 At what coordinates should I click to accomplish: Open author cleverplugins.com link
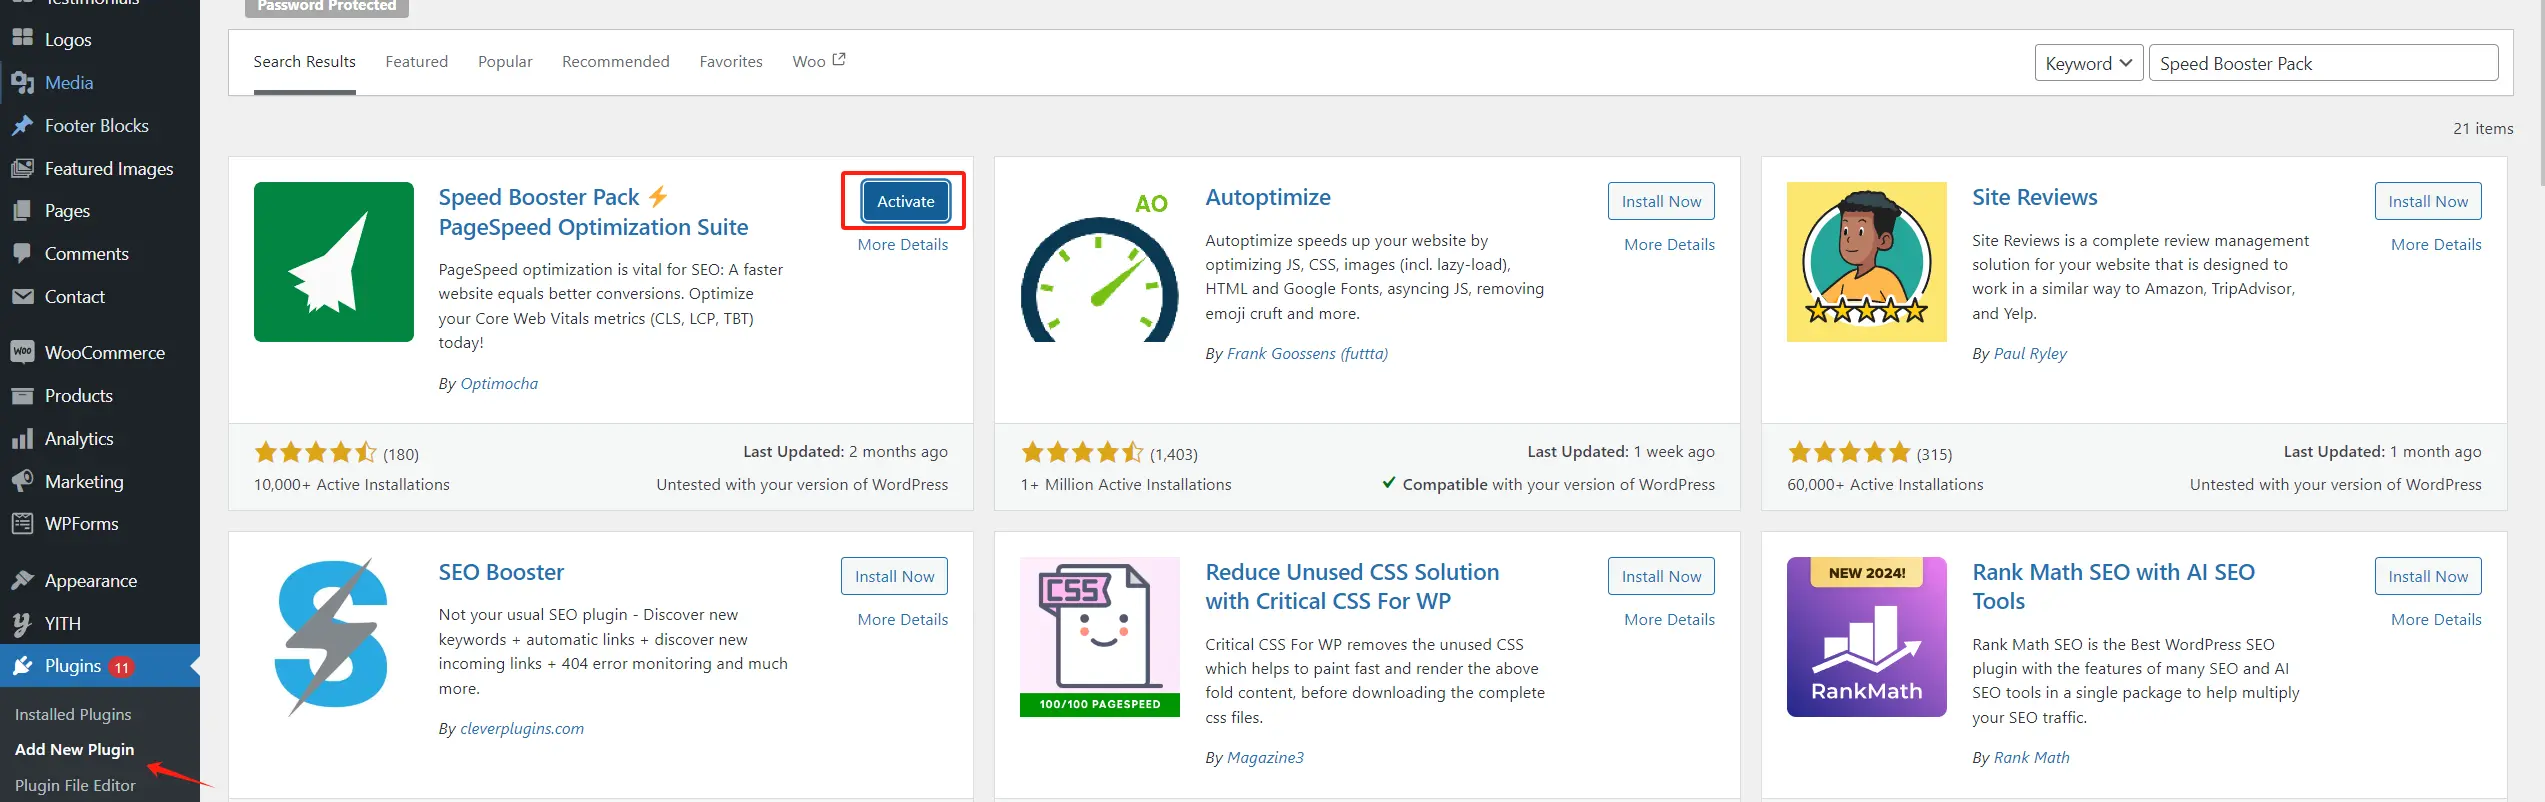(x=522, y=728)
